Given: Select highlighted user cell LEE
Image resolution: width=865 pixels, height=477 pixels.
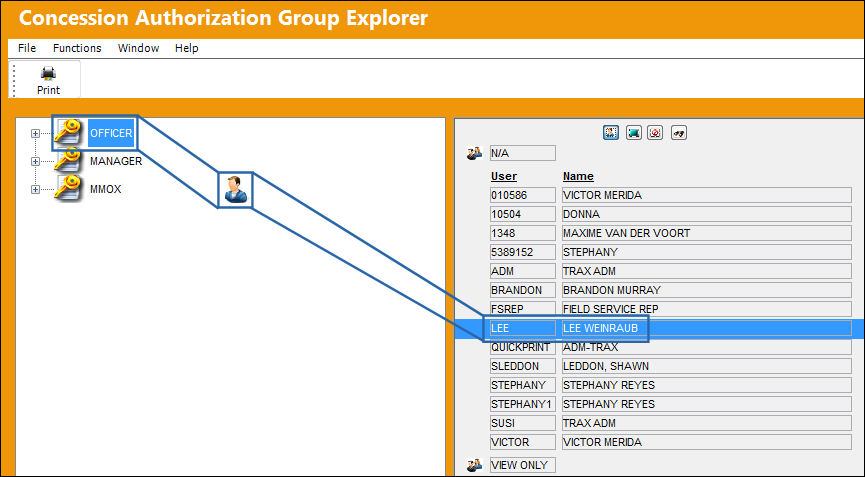Looking at the screenshot, I should (522, 328).
